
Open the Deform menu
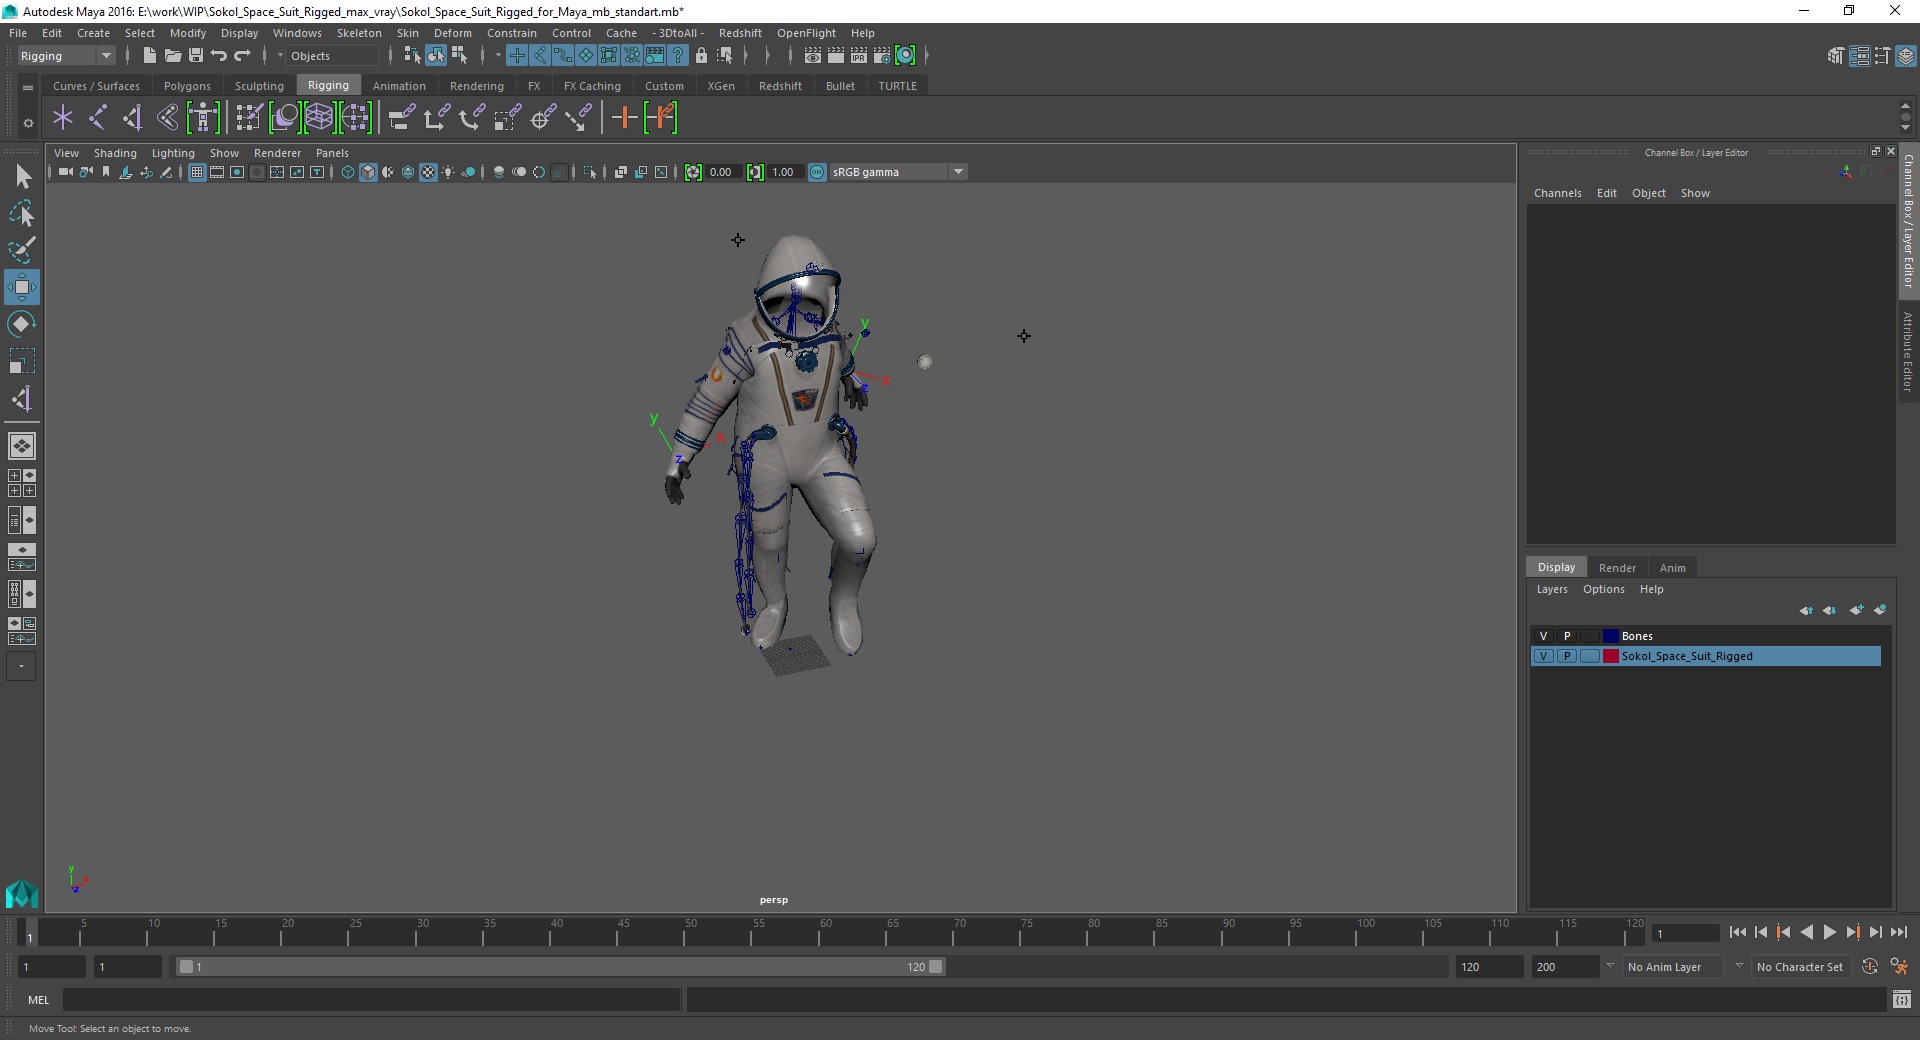click(x=453, y=33)
